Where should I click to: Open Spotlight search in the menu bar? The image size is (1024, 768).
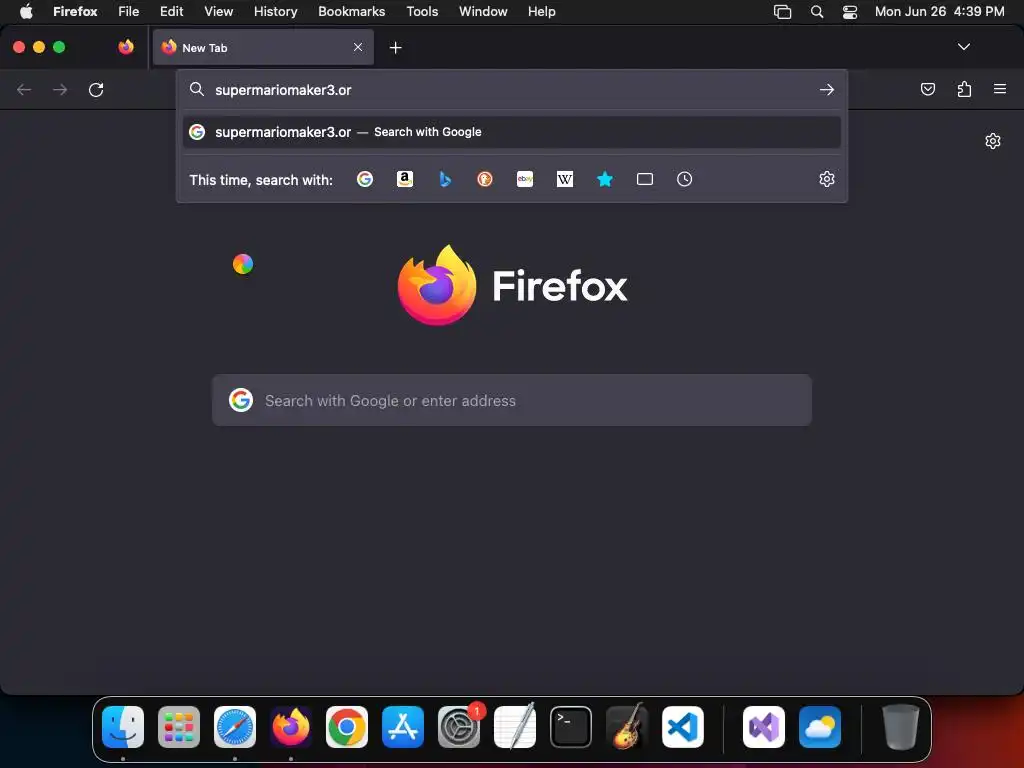point(816,12)
